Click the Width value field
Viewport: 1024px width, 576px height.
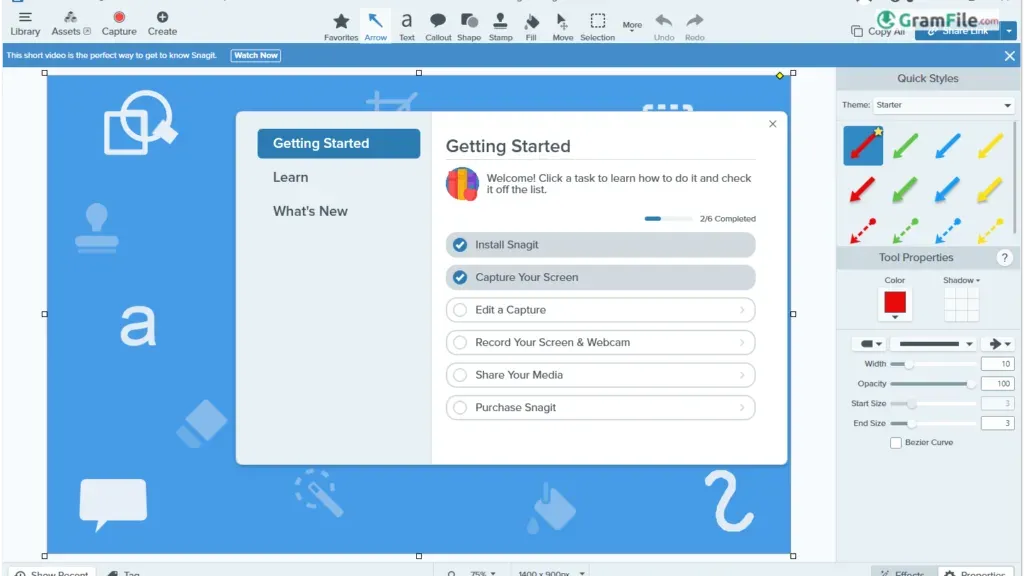point(997,364)
